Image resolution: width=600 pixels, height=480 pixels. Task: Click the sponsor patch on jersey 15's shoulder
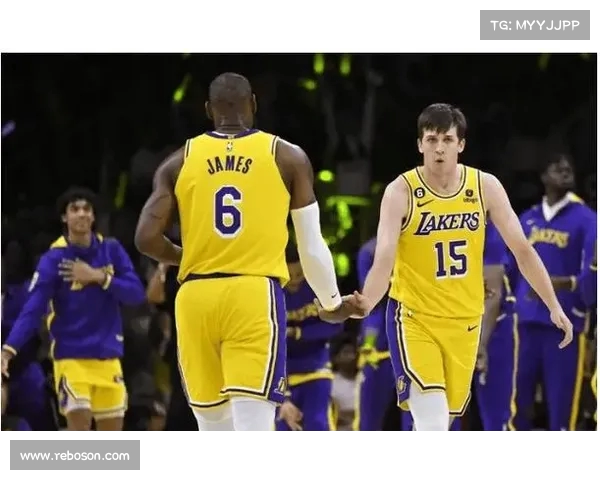coord(469,197)
